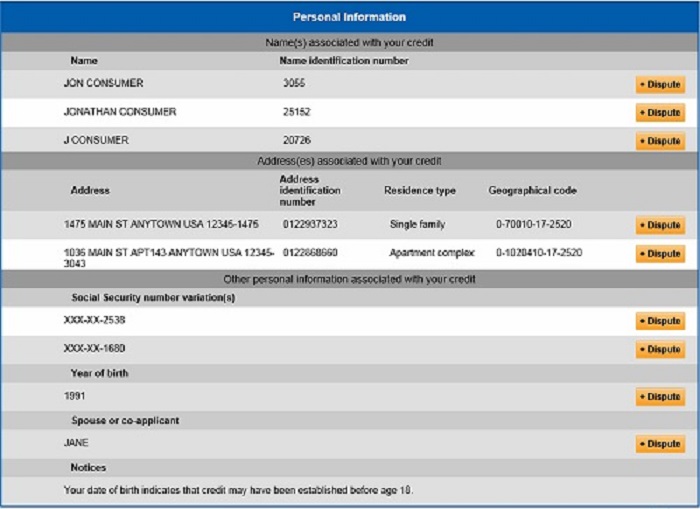Dispute the year of birth 1991

660,396
